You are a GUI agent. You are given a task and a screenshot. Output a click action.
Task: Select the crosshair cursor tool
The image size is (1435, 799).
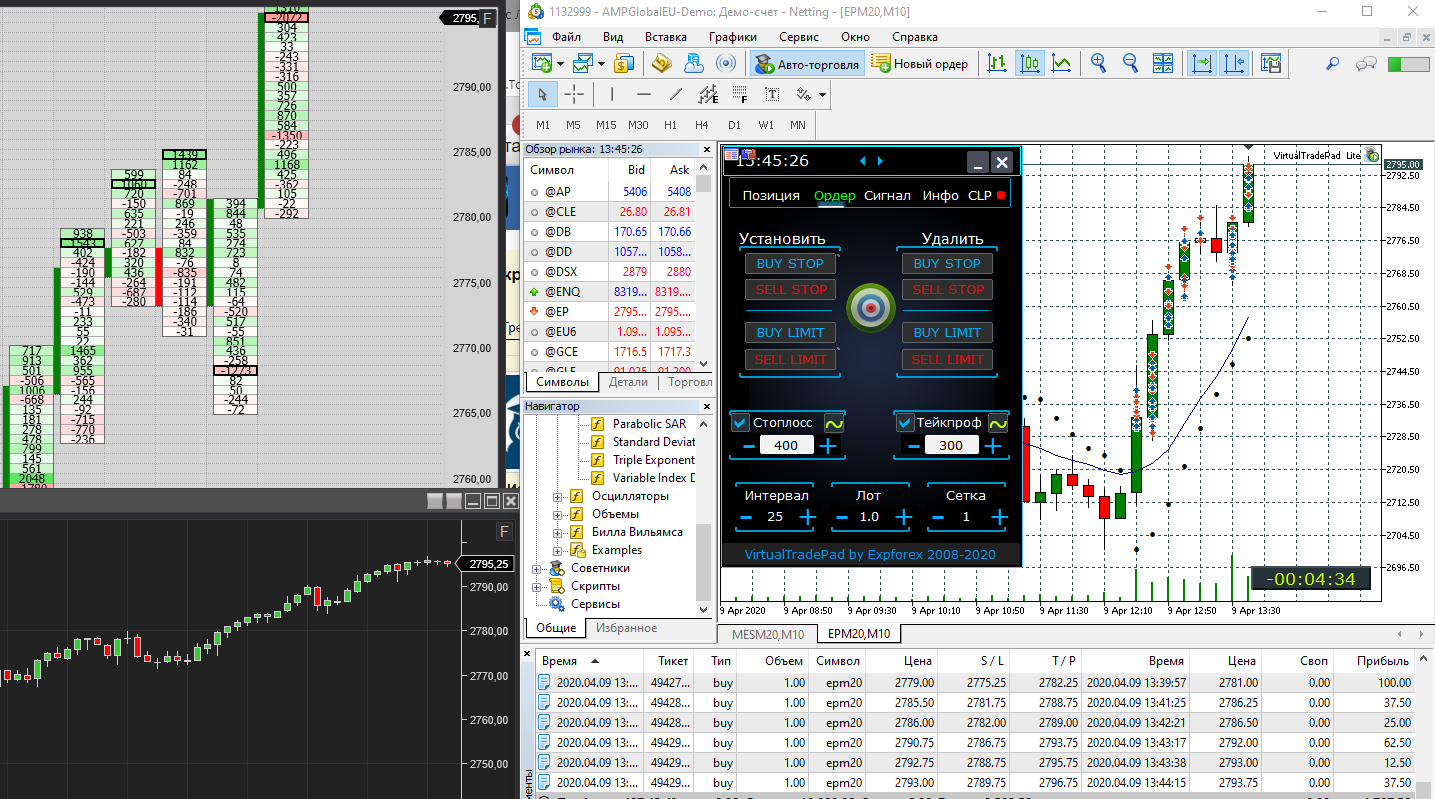pos(574,95)
